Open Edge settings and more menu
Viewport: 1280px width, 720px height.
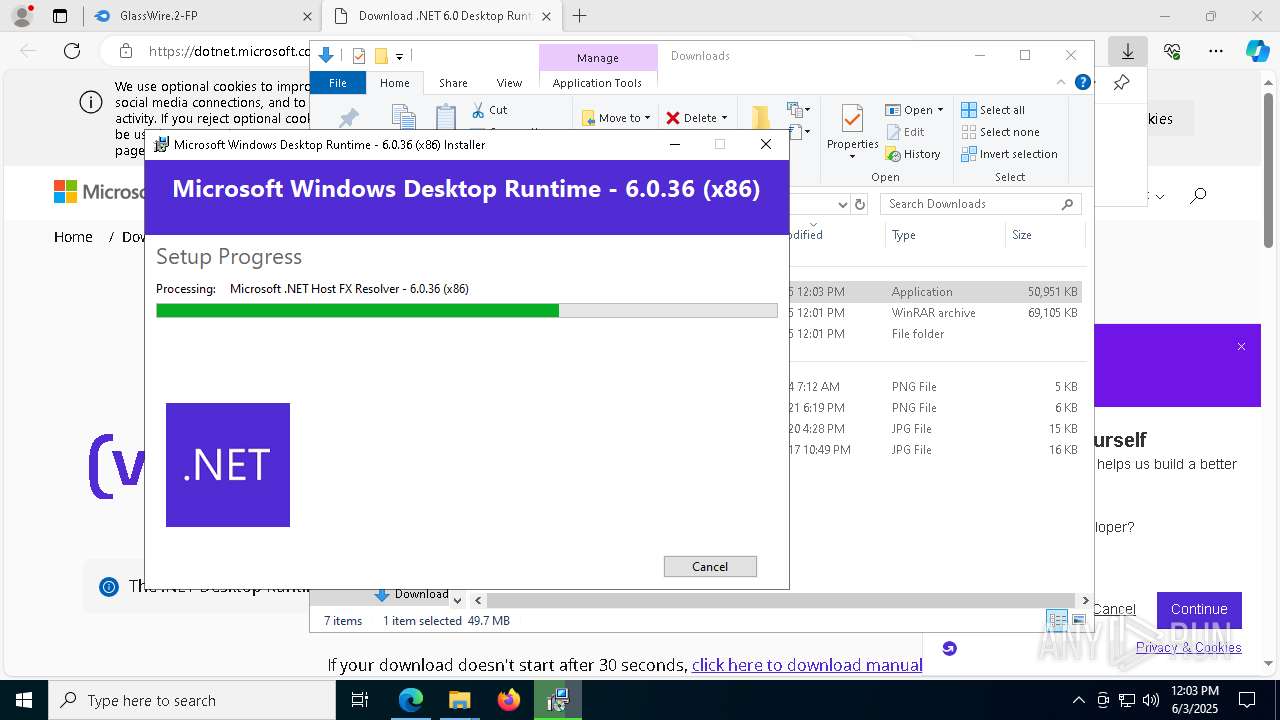(x=1216, y=51)
